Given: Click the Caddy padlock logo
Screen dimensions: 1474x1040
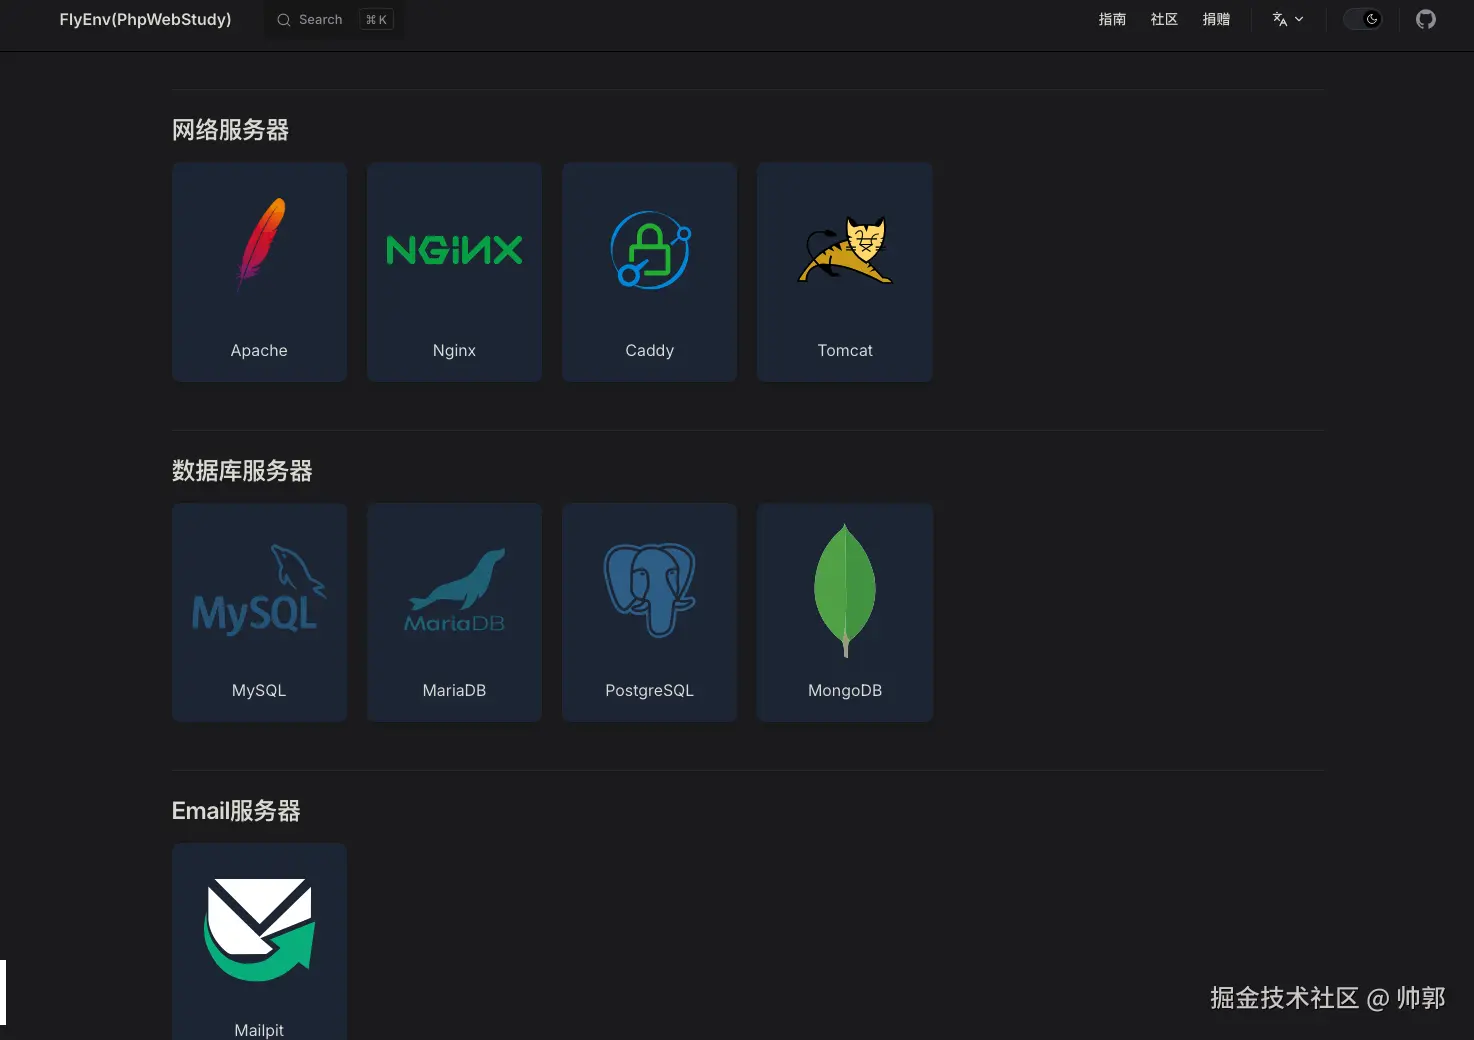Looking at the screenshot, I should [x=650, y=250].
